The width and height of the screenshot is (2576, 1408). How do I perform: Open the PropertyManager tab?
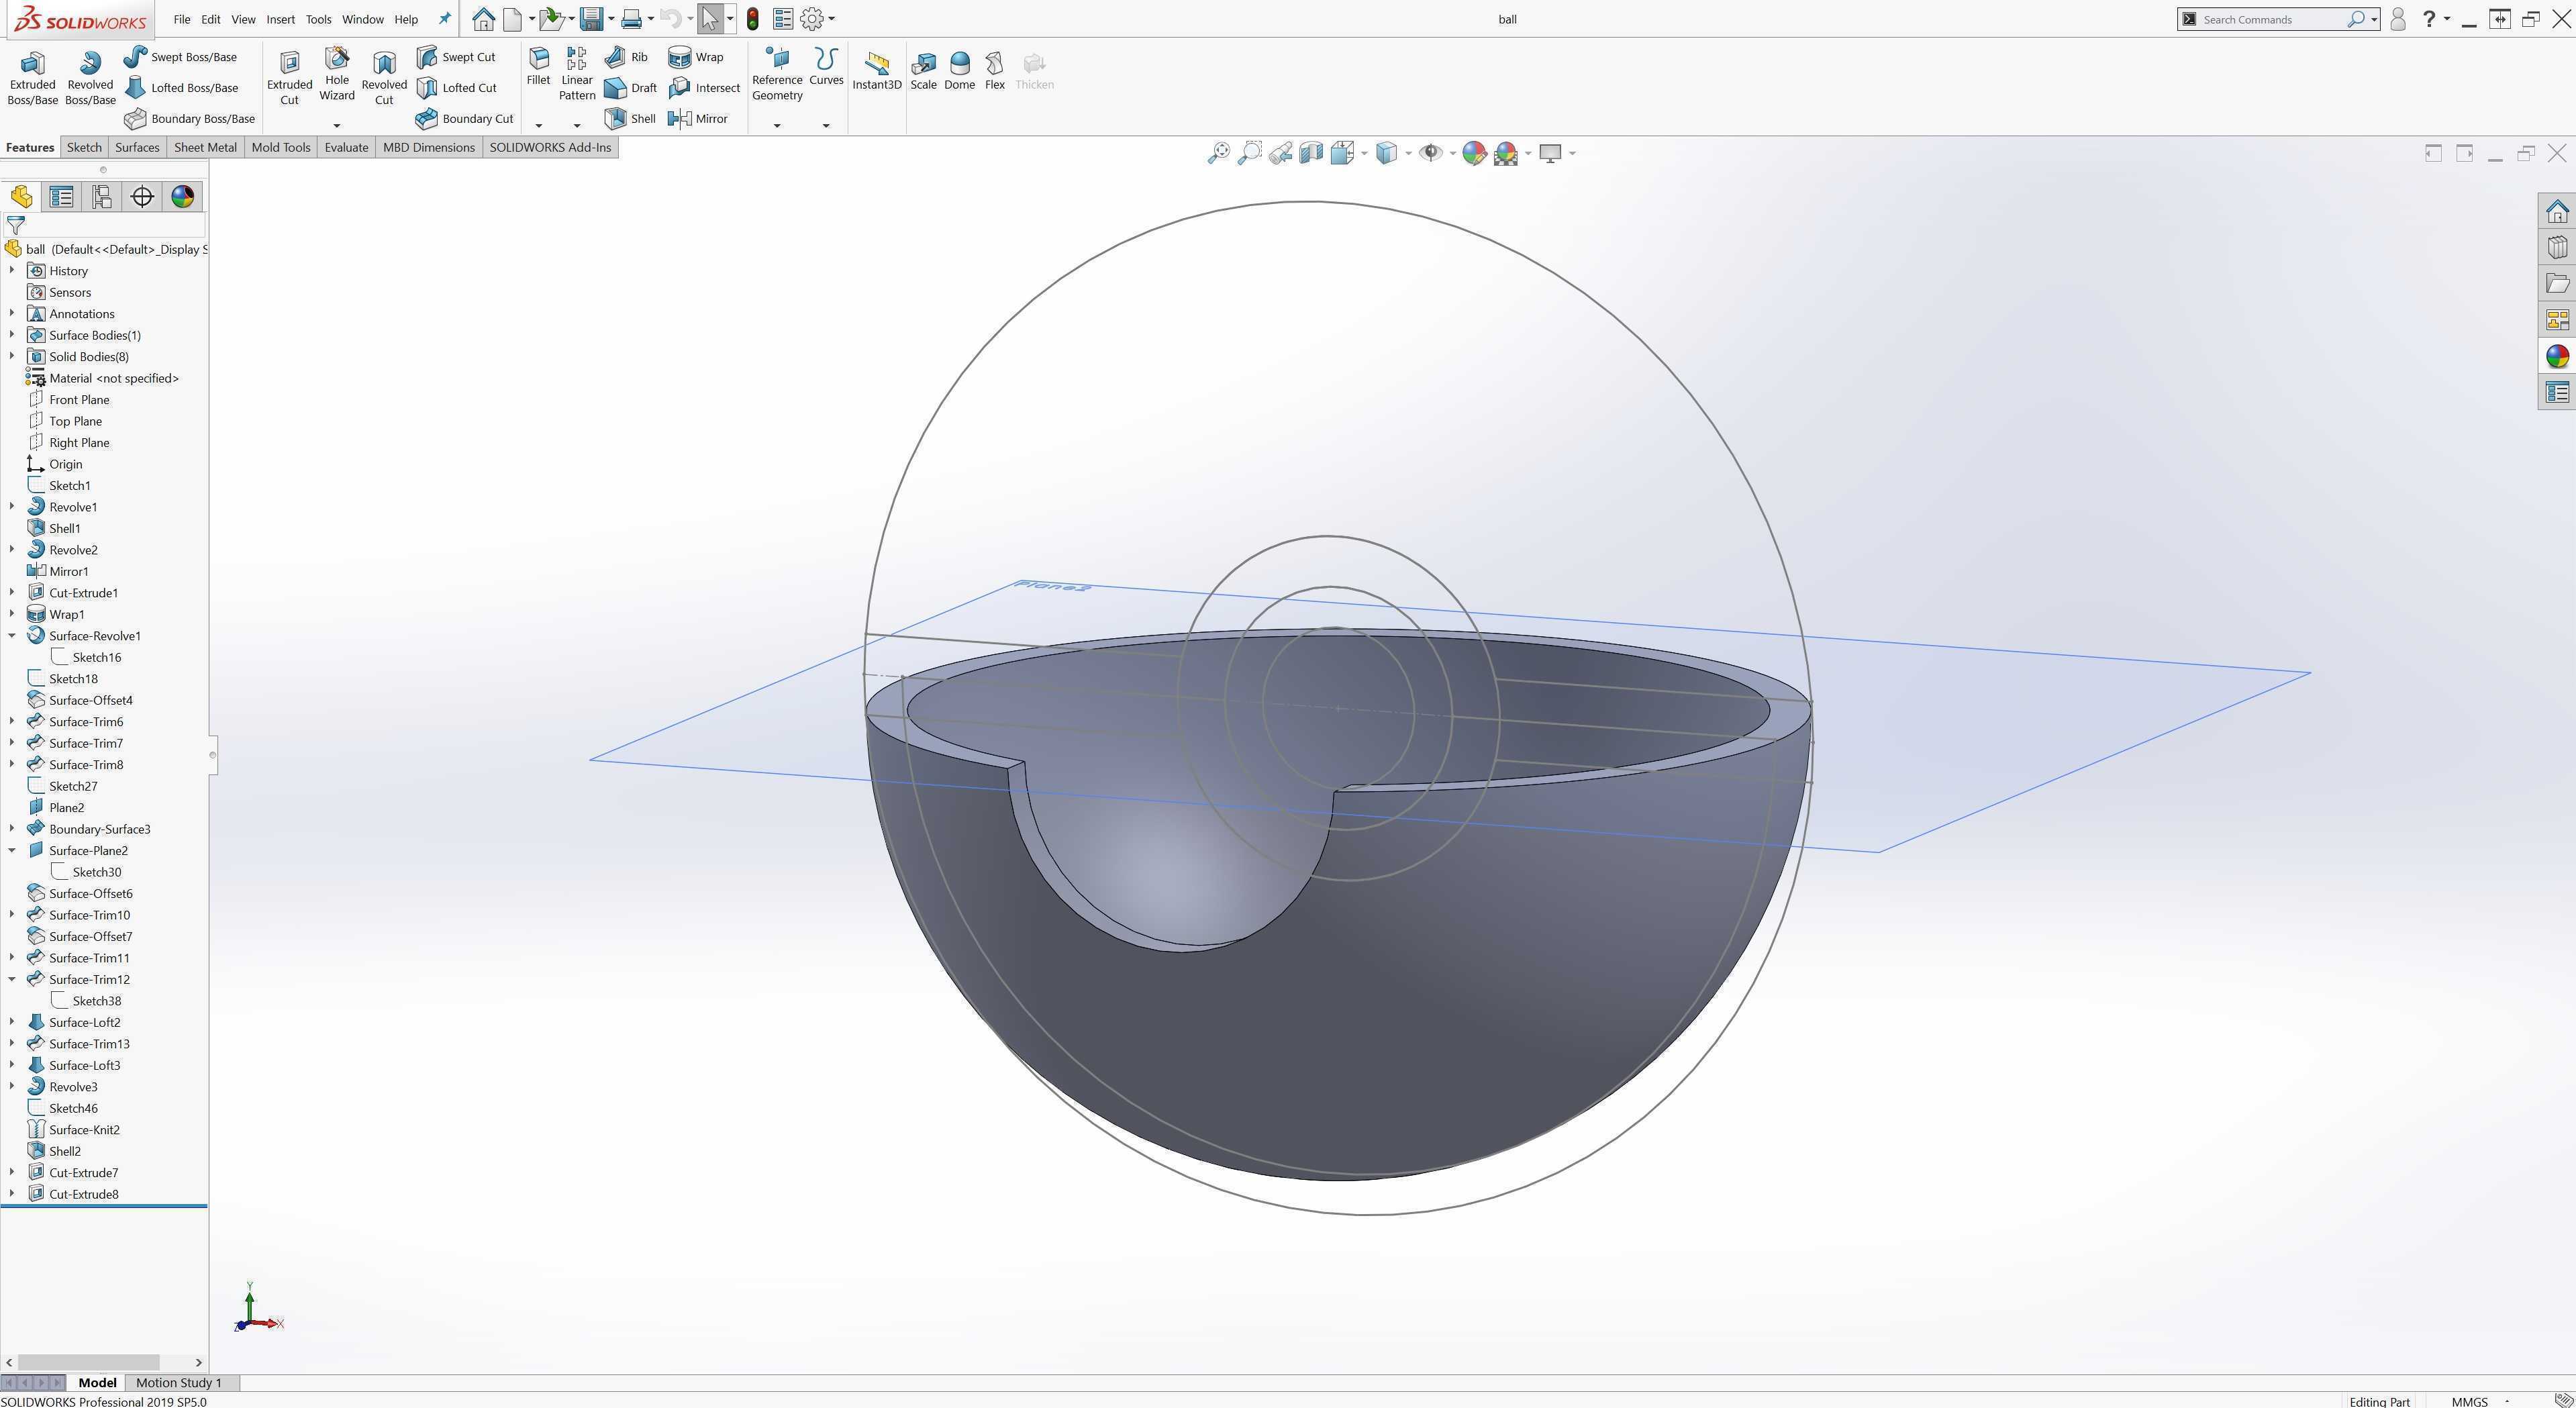click(x=61, y=197)
